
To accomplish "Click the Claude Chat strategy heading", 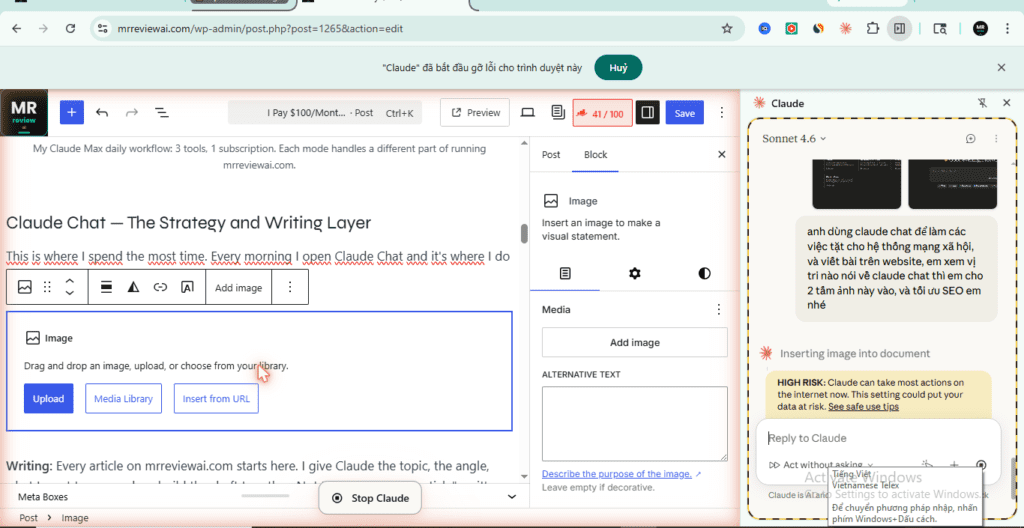I will [x=188, y=223].
